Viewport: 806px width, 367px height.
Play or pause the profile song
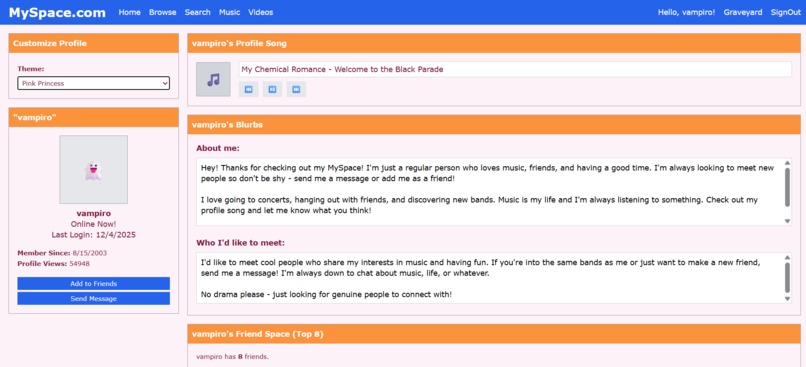272,89
